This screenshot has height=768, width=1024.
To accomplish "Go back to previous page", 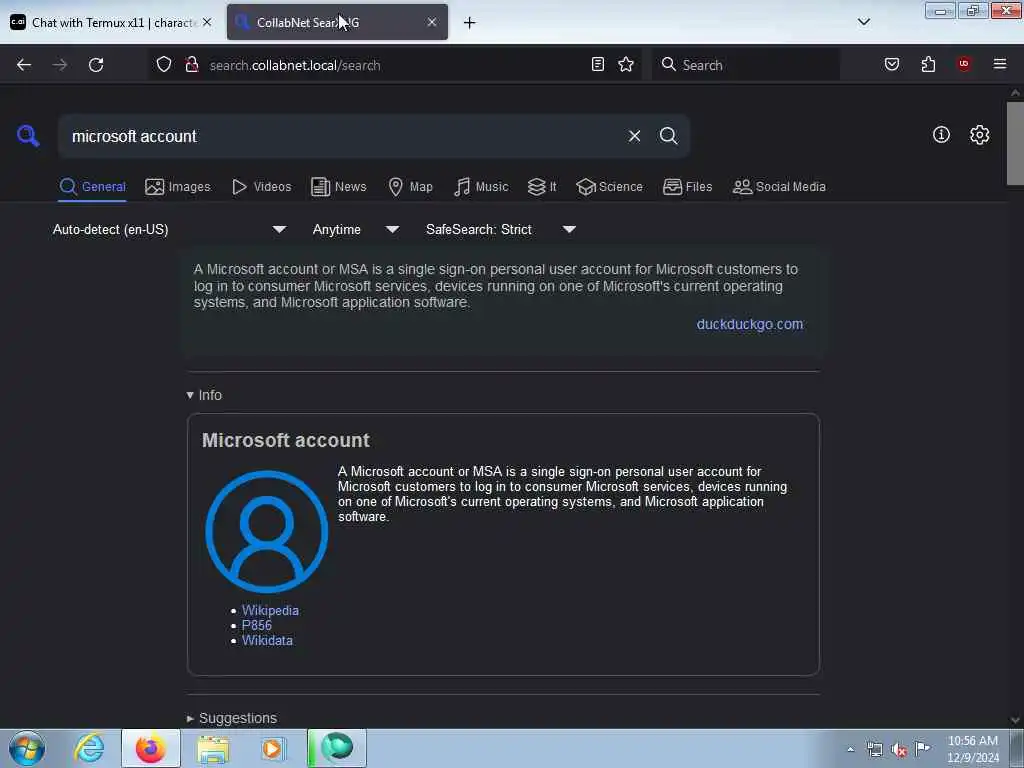I will [24, 65].
